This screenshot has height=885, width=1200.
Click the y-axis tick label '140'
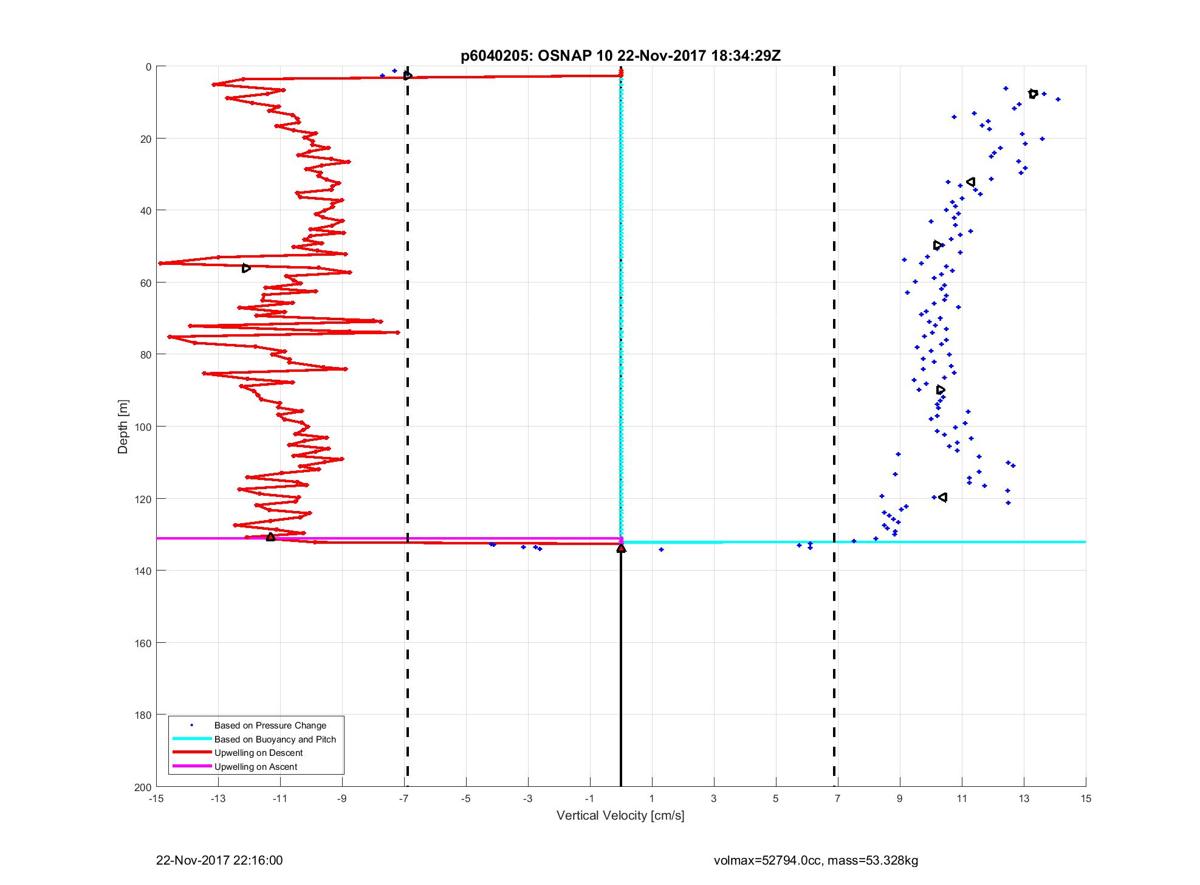pos(142,571)
